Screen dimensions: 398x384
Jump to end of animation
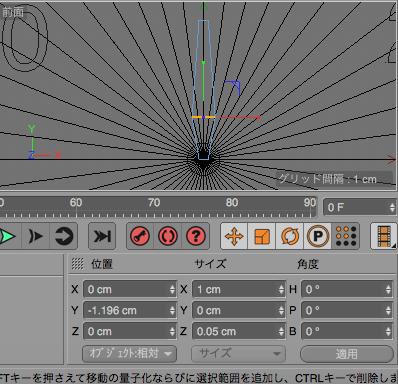[x=102, y=236]
